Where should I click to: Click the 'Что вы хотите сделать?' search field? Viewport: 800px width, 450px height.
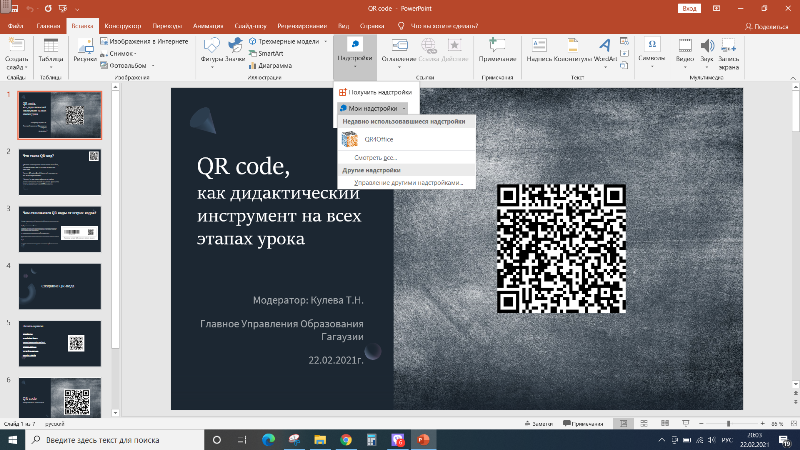(x=444, y=26)
